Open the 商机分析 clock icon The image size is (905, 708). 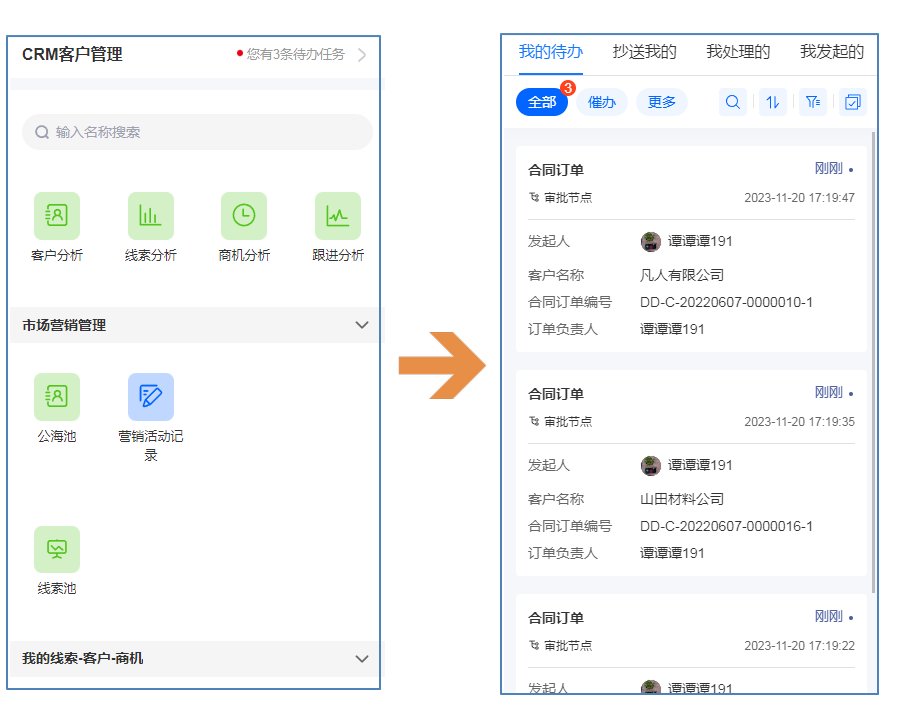point(244,215)
